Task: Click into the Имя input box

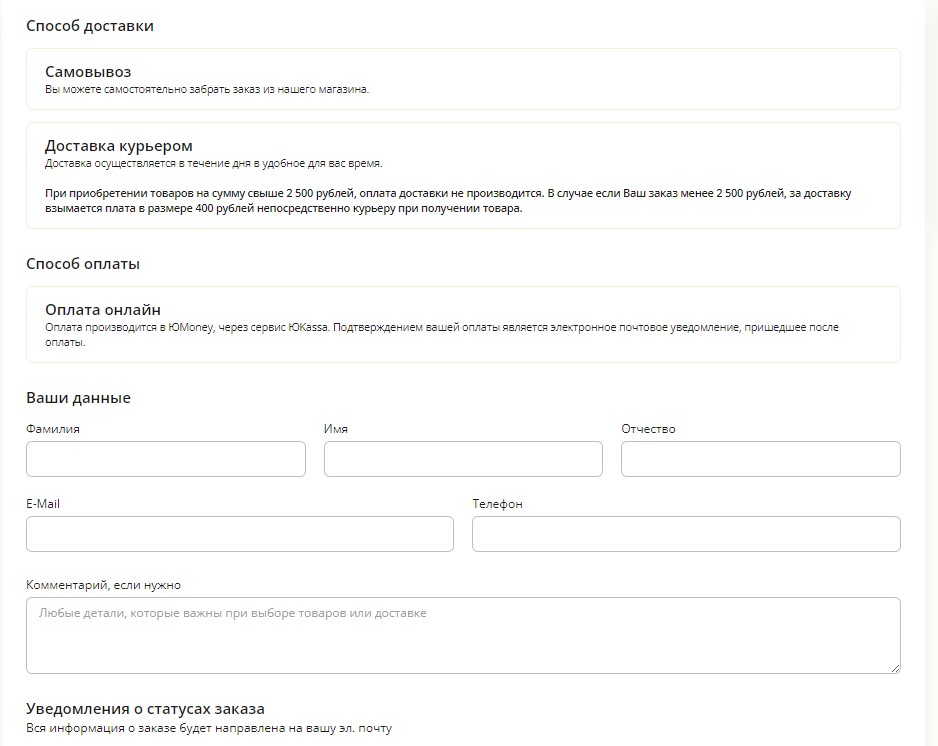Action: [x=463, y=459]
